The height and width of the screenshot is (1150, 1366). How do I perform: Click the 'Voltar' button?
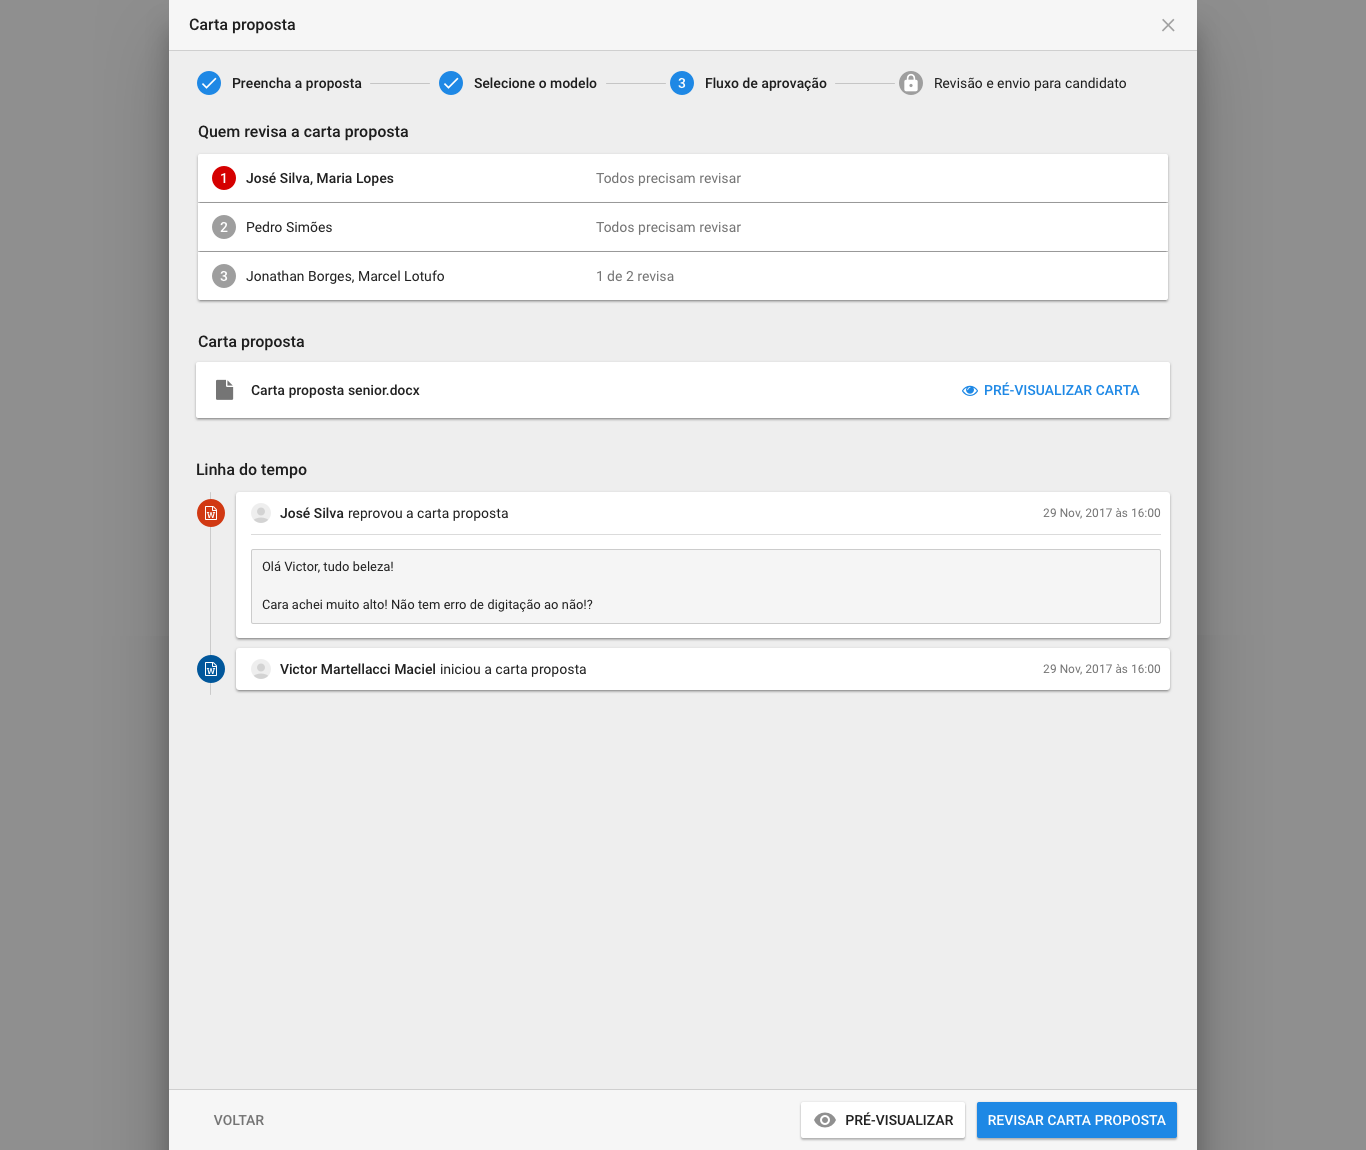(x=239, y=1120)
